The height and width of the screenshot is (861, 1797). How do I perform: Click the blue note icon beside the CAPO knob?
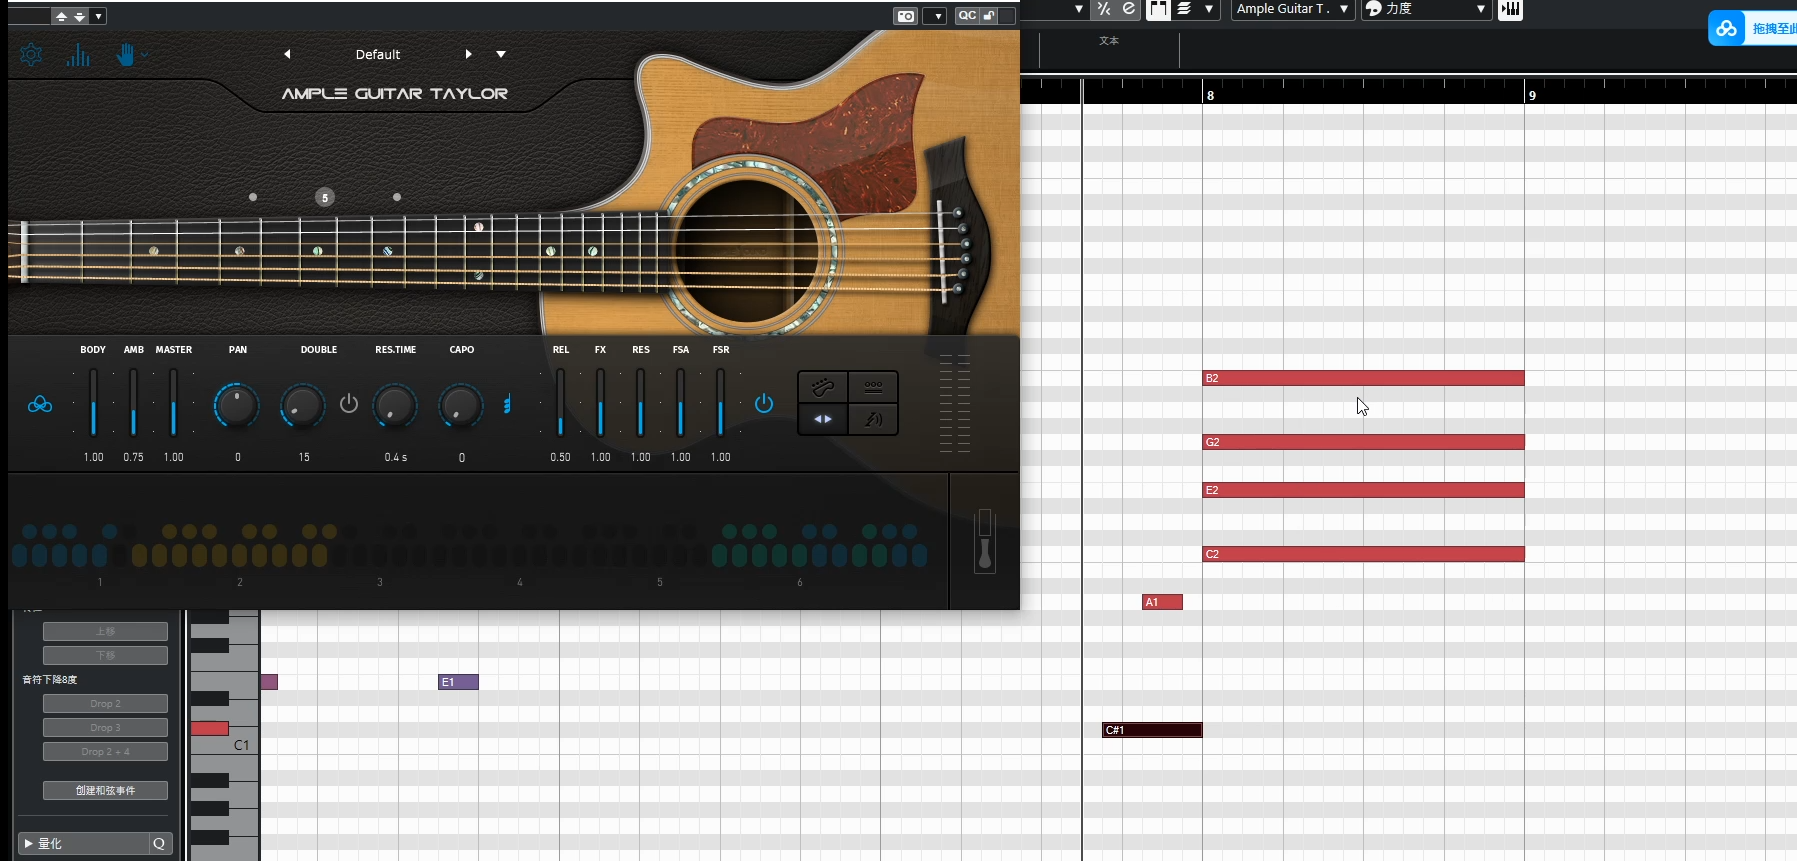tap(507, 404)
